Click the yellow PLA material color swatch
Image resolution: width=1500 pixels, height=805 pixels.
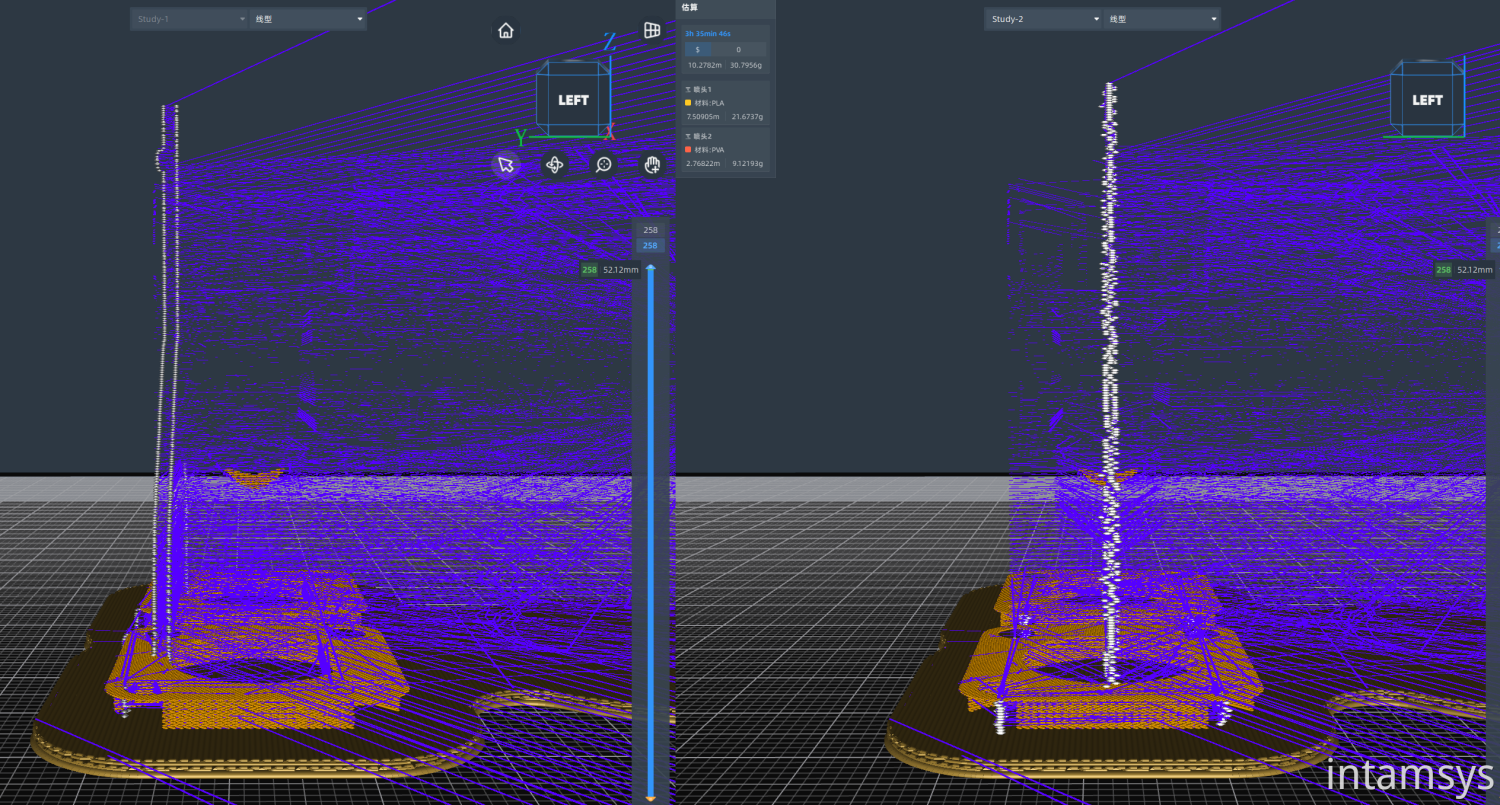click(688, 103)
